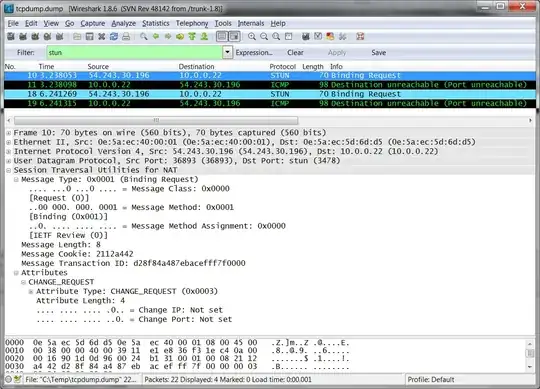Expand the Frame 10 tree node
The height and width of the screenshot is (389, 540).
(x=9, y=133)
